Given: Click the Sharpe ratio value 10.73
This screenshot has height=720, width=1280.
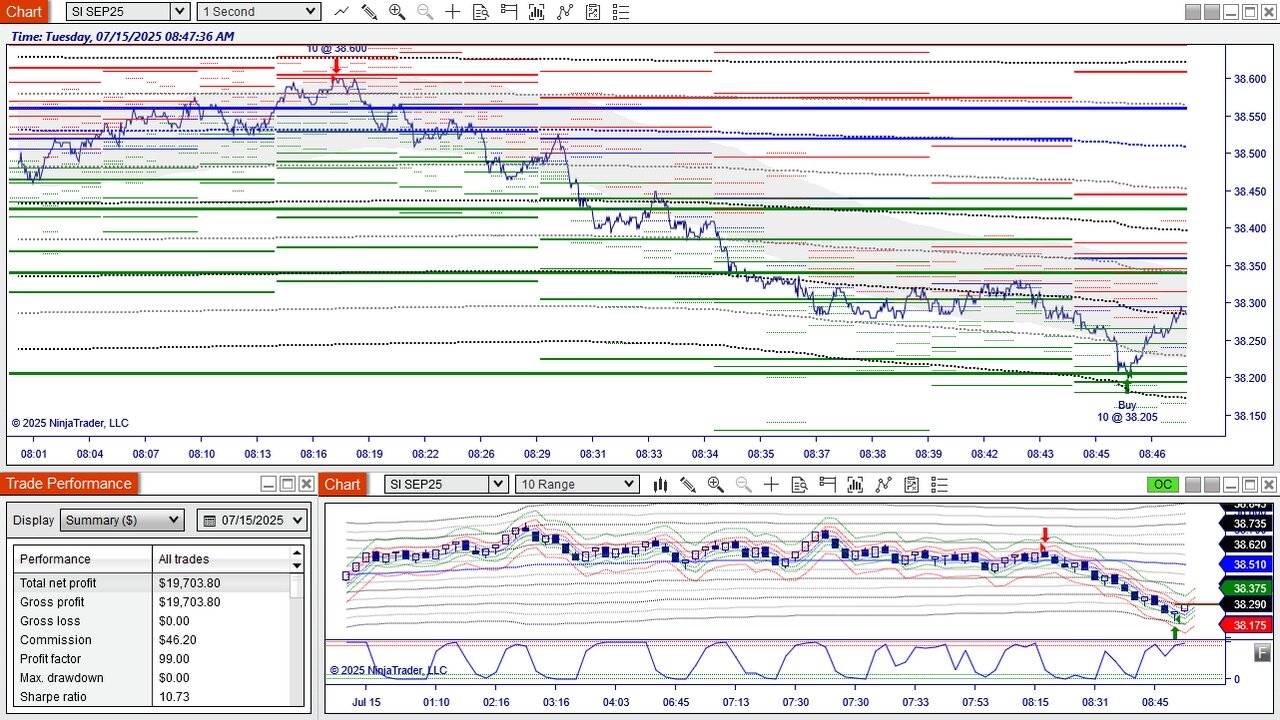Looking at the screenshot, I should 174,697.
